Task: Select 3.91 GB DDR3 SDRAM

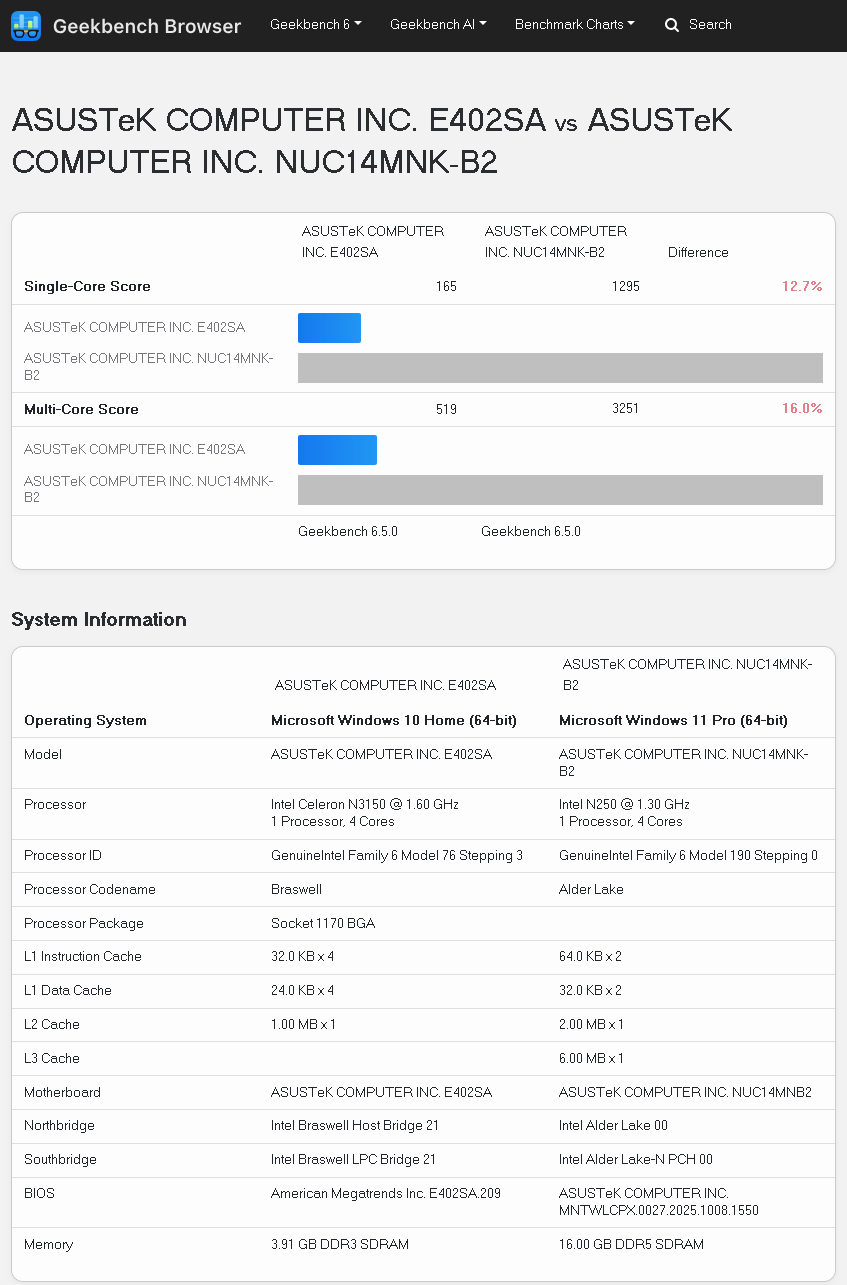Action: click(340, 1244)
